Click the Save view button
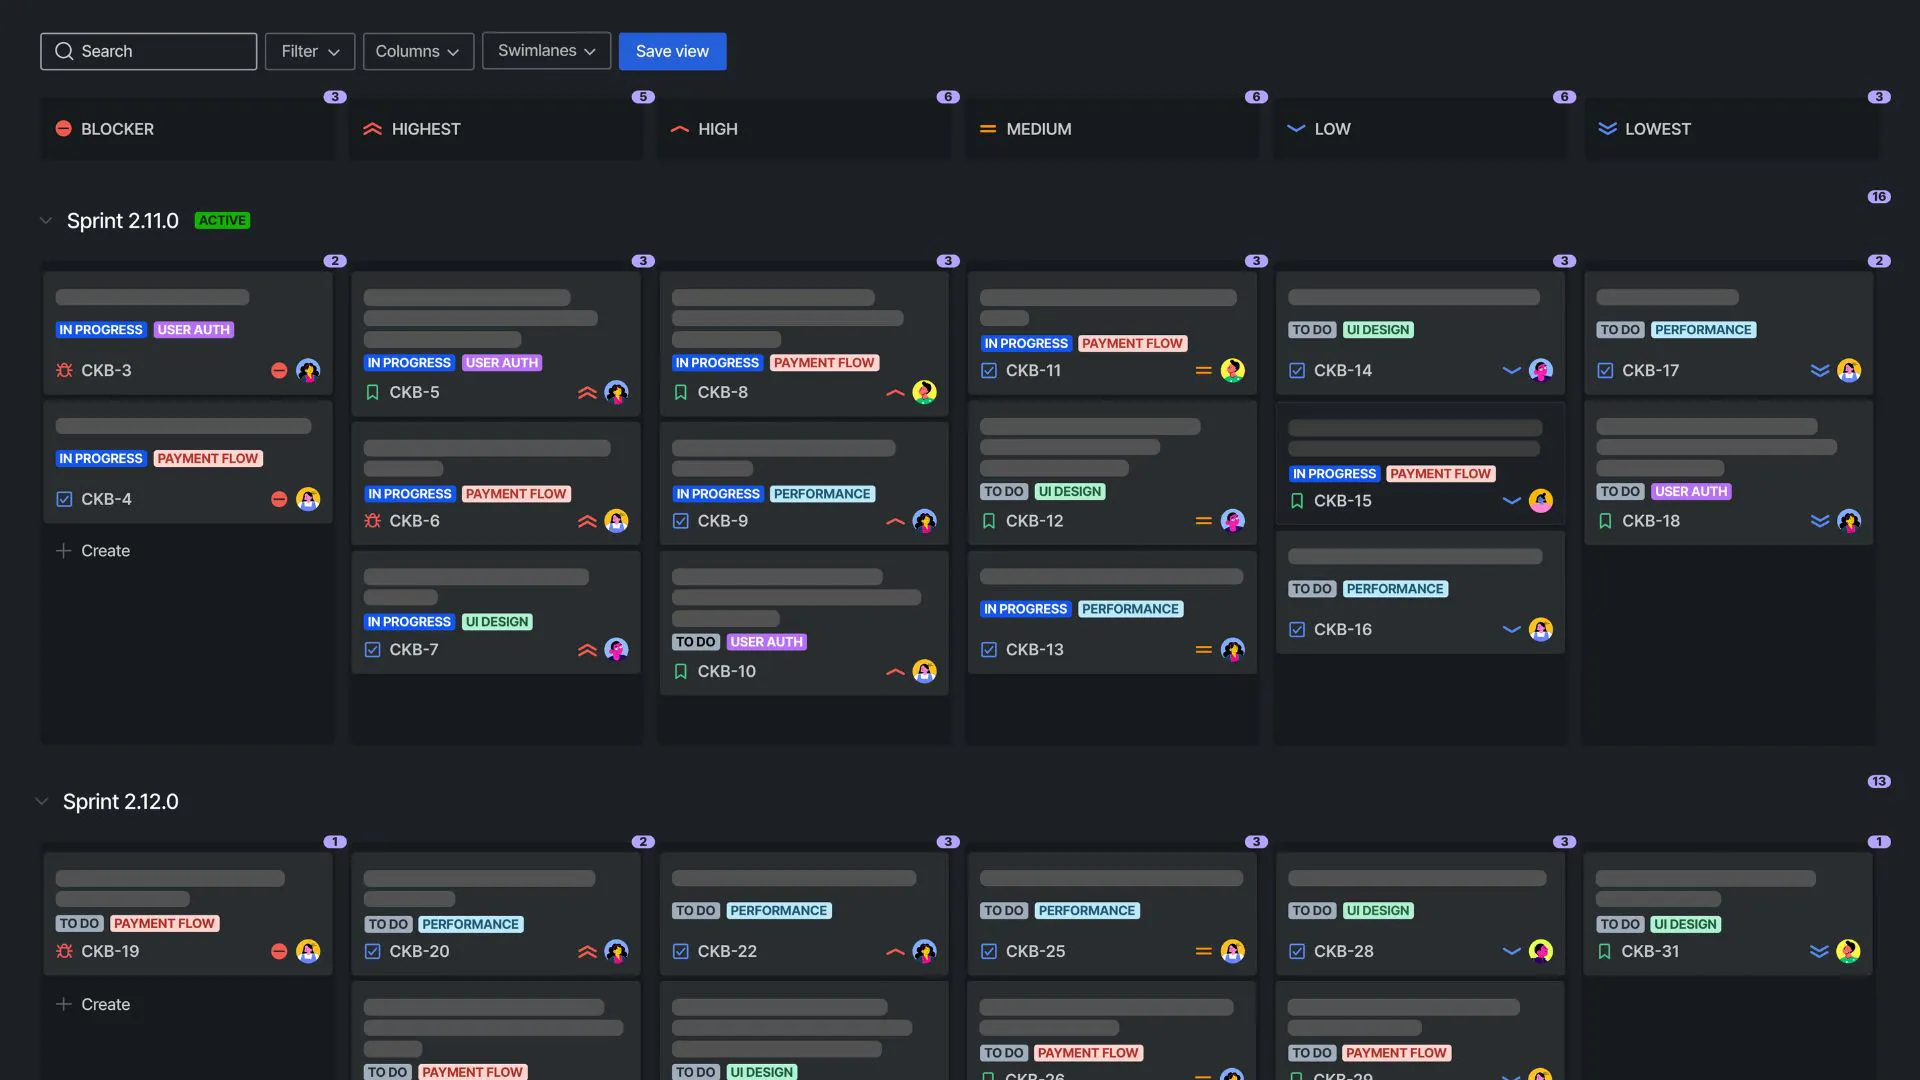The image size is (1920, 1080). (672, 51)
